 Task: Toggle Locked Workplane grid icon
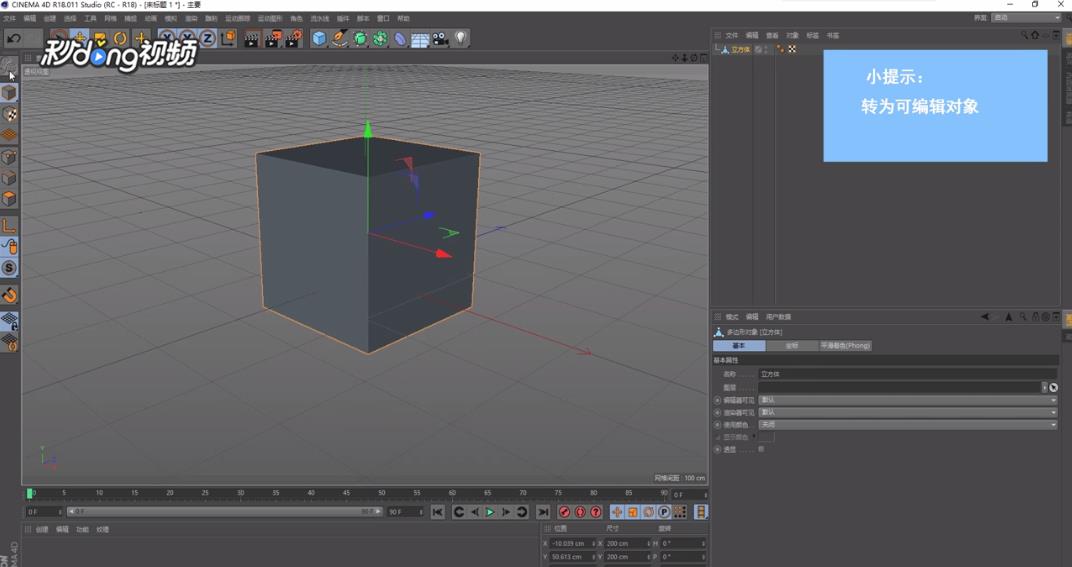click(x=9, y=321)
